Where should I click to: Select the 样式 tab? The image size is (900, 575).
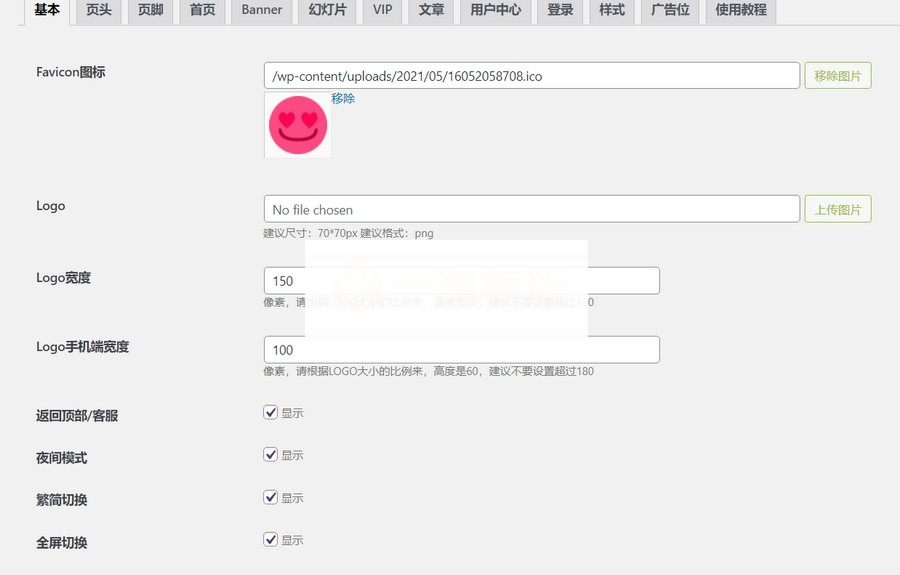611,11
